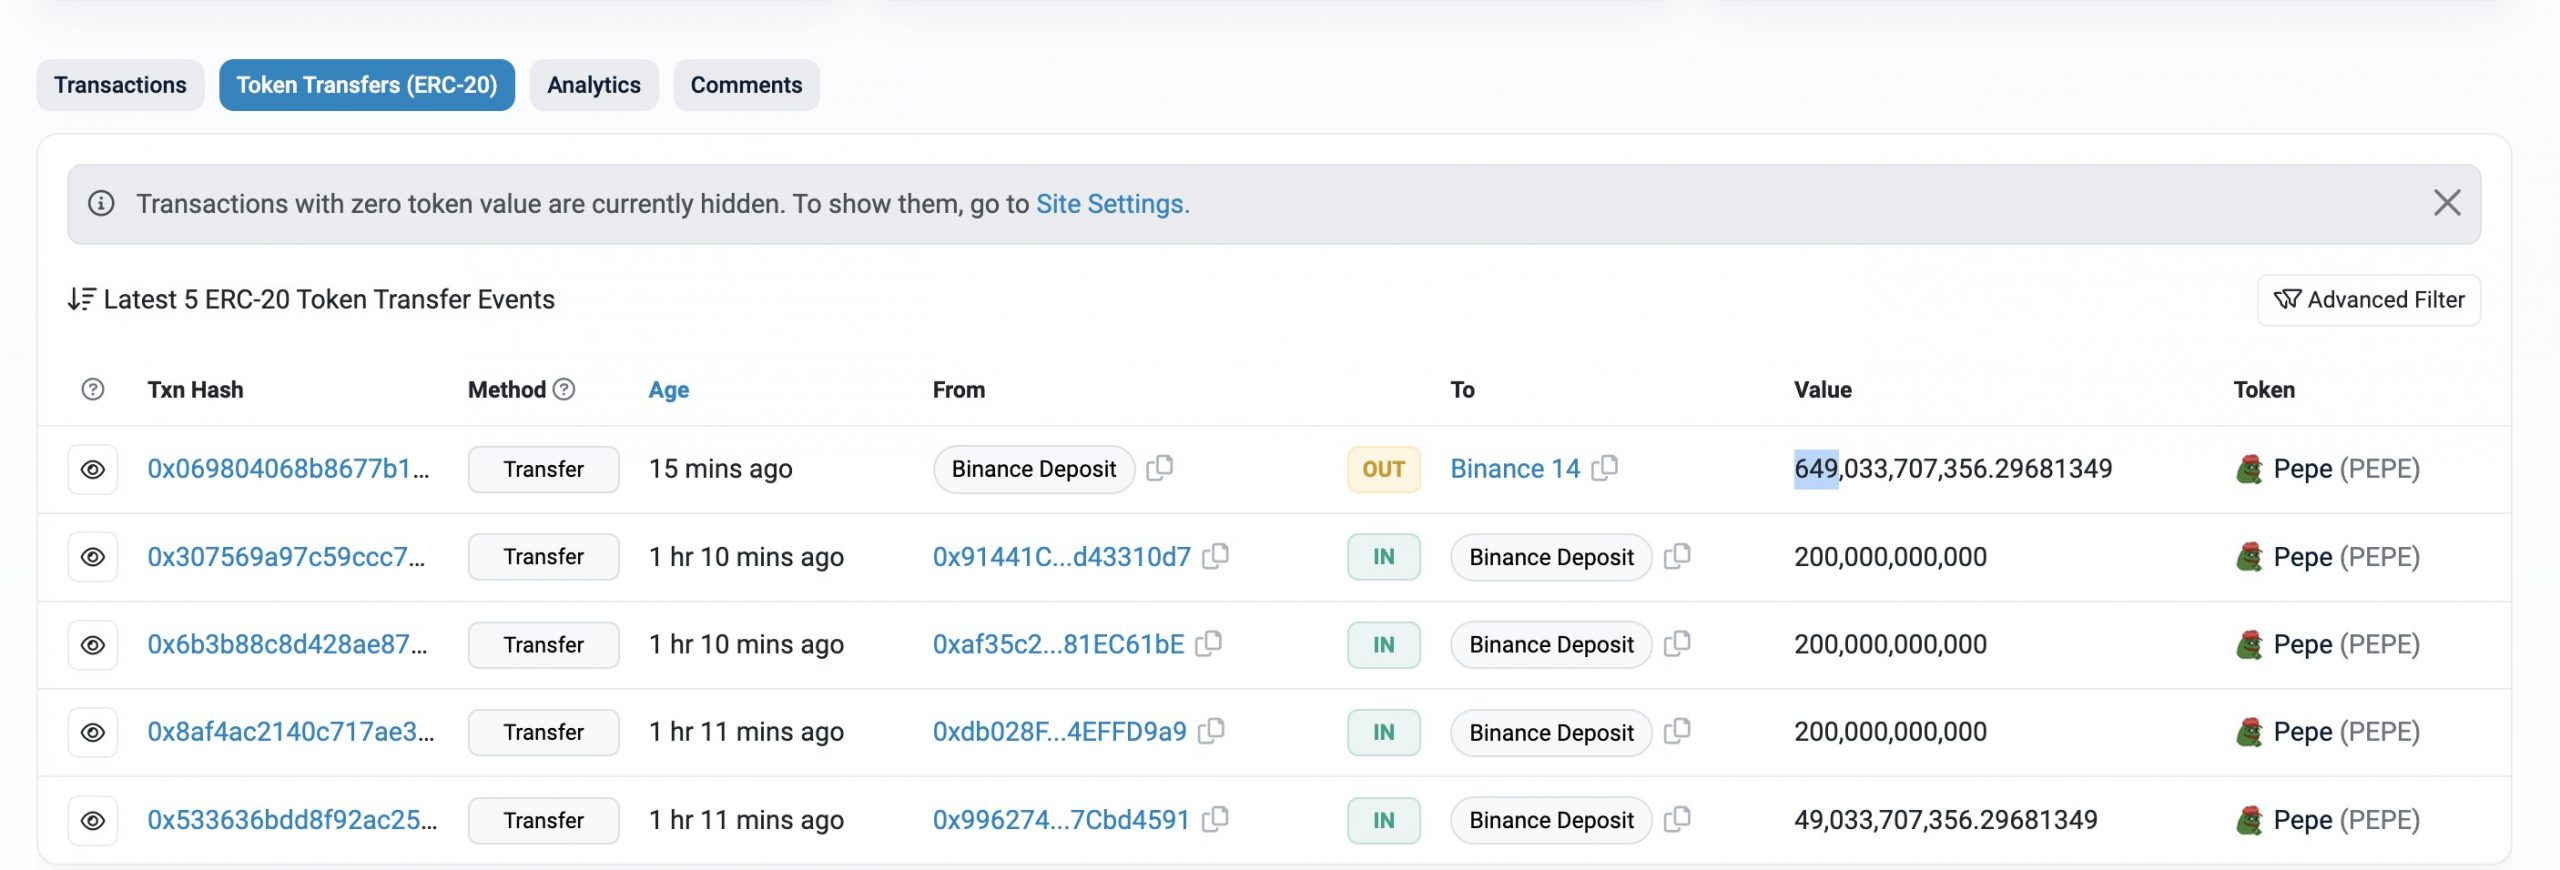Click the Method help question icon
This screenshot has height=870, width=2560.
(564, 390)
